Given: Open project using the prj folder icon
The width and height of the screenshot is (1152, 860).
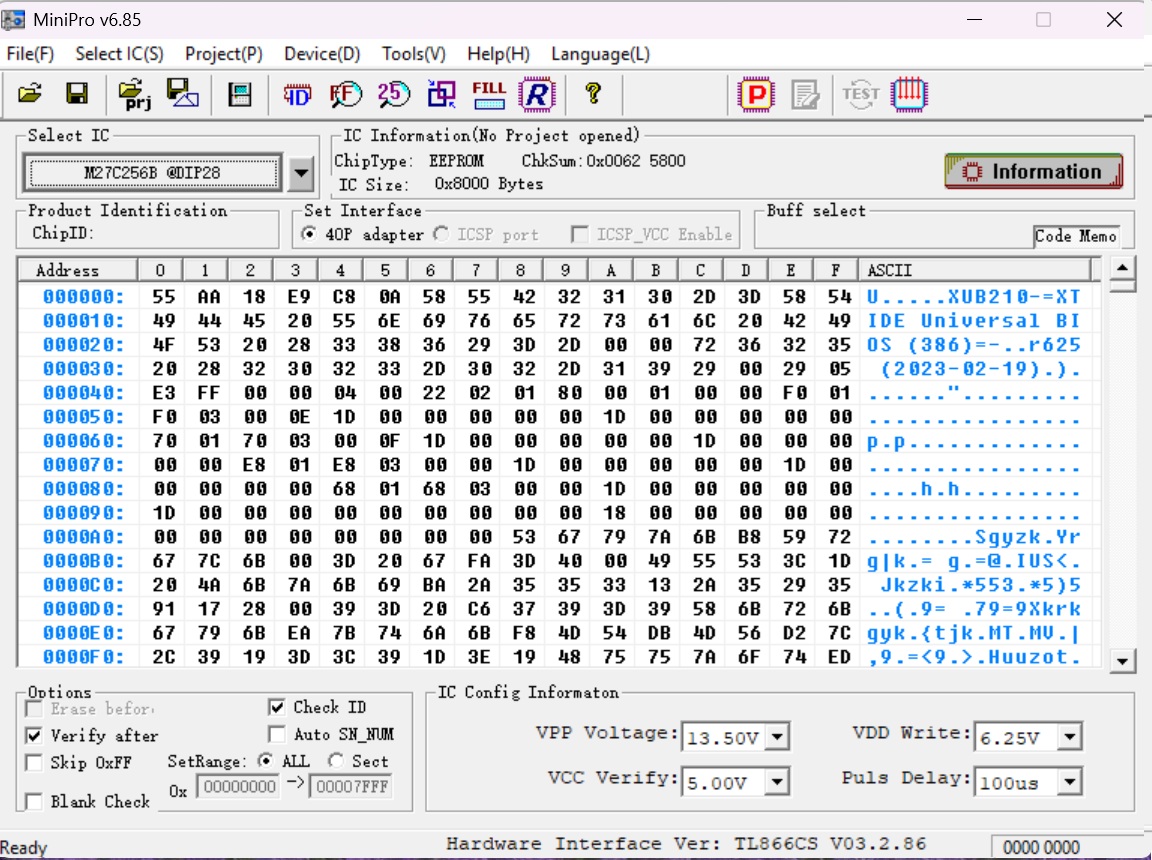Looking at the screenshot, I should (x=134, y=94).
